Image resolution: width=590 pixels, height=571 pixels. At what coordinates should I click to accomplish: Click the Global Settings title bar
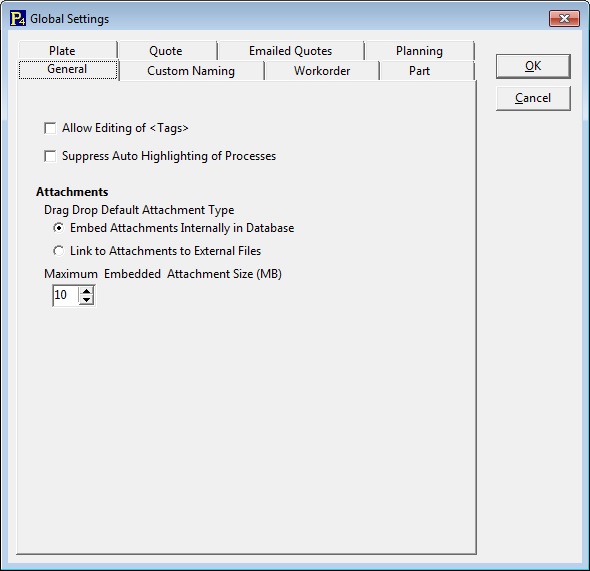(x=286, y=18)
